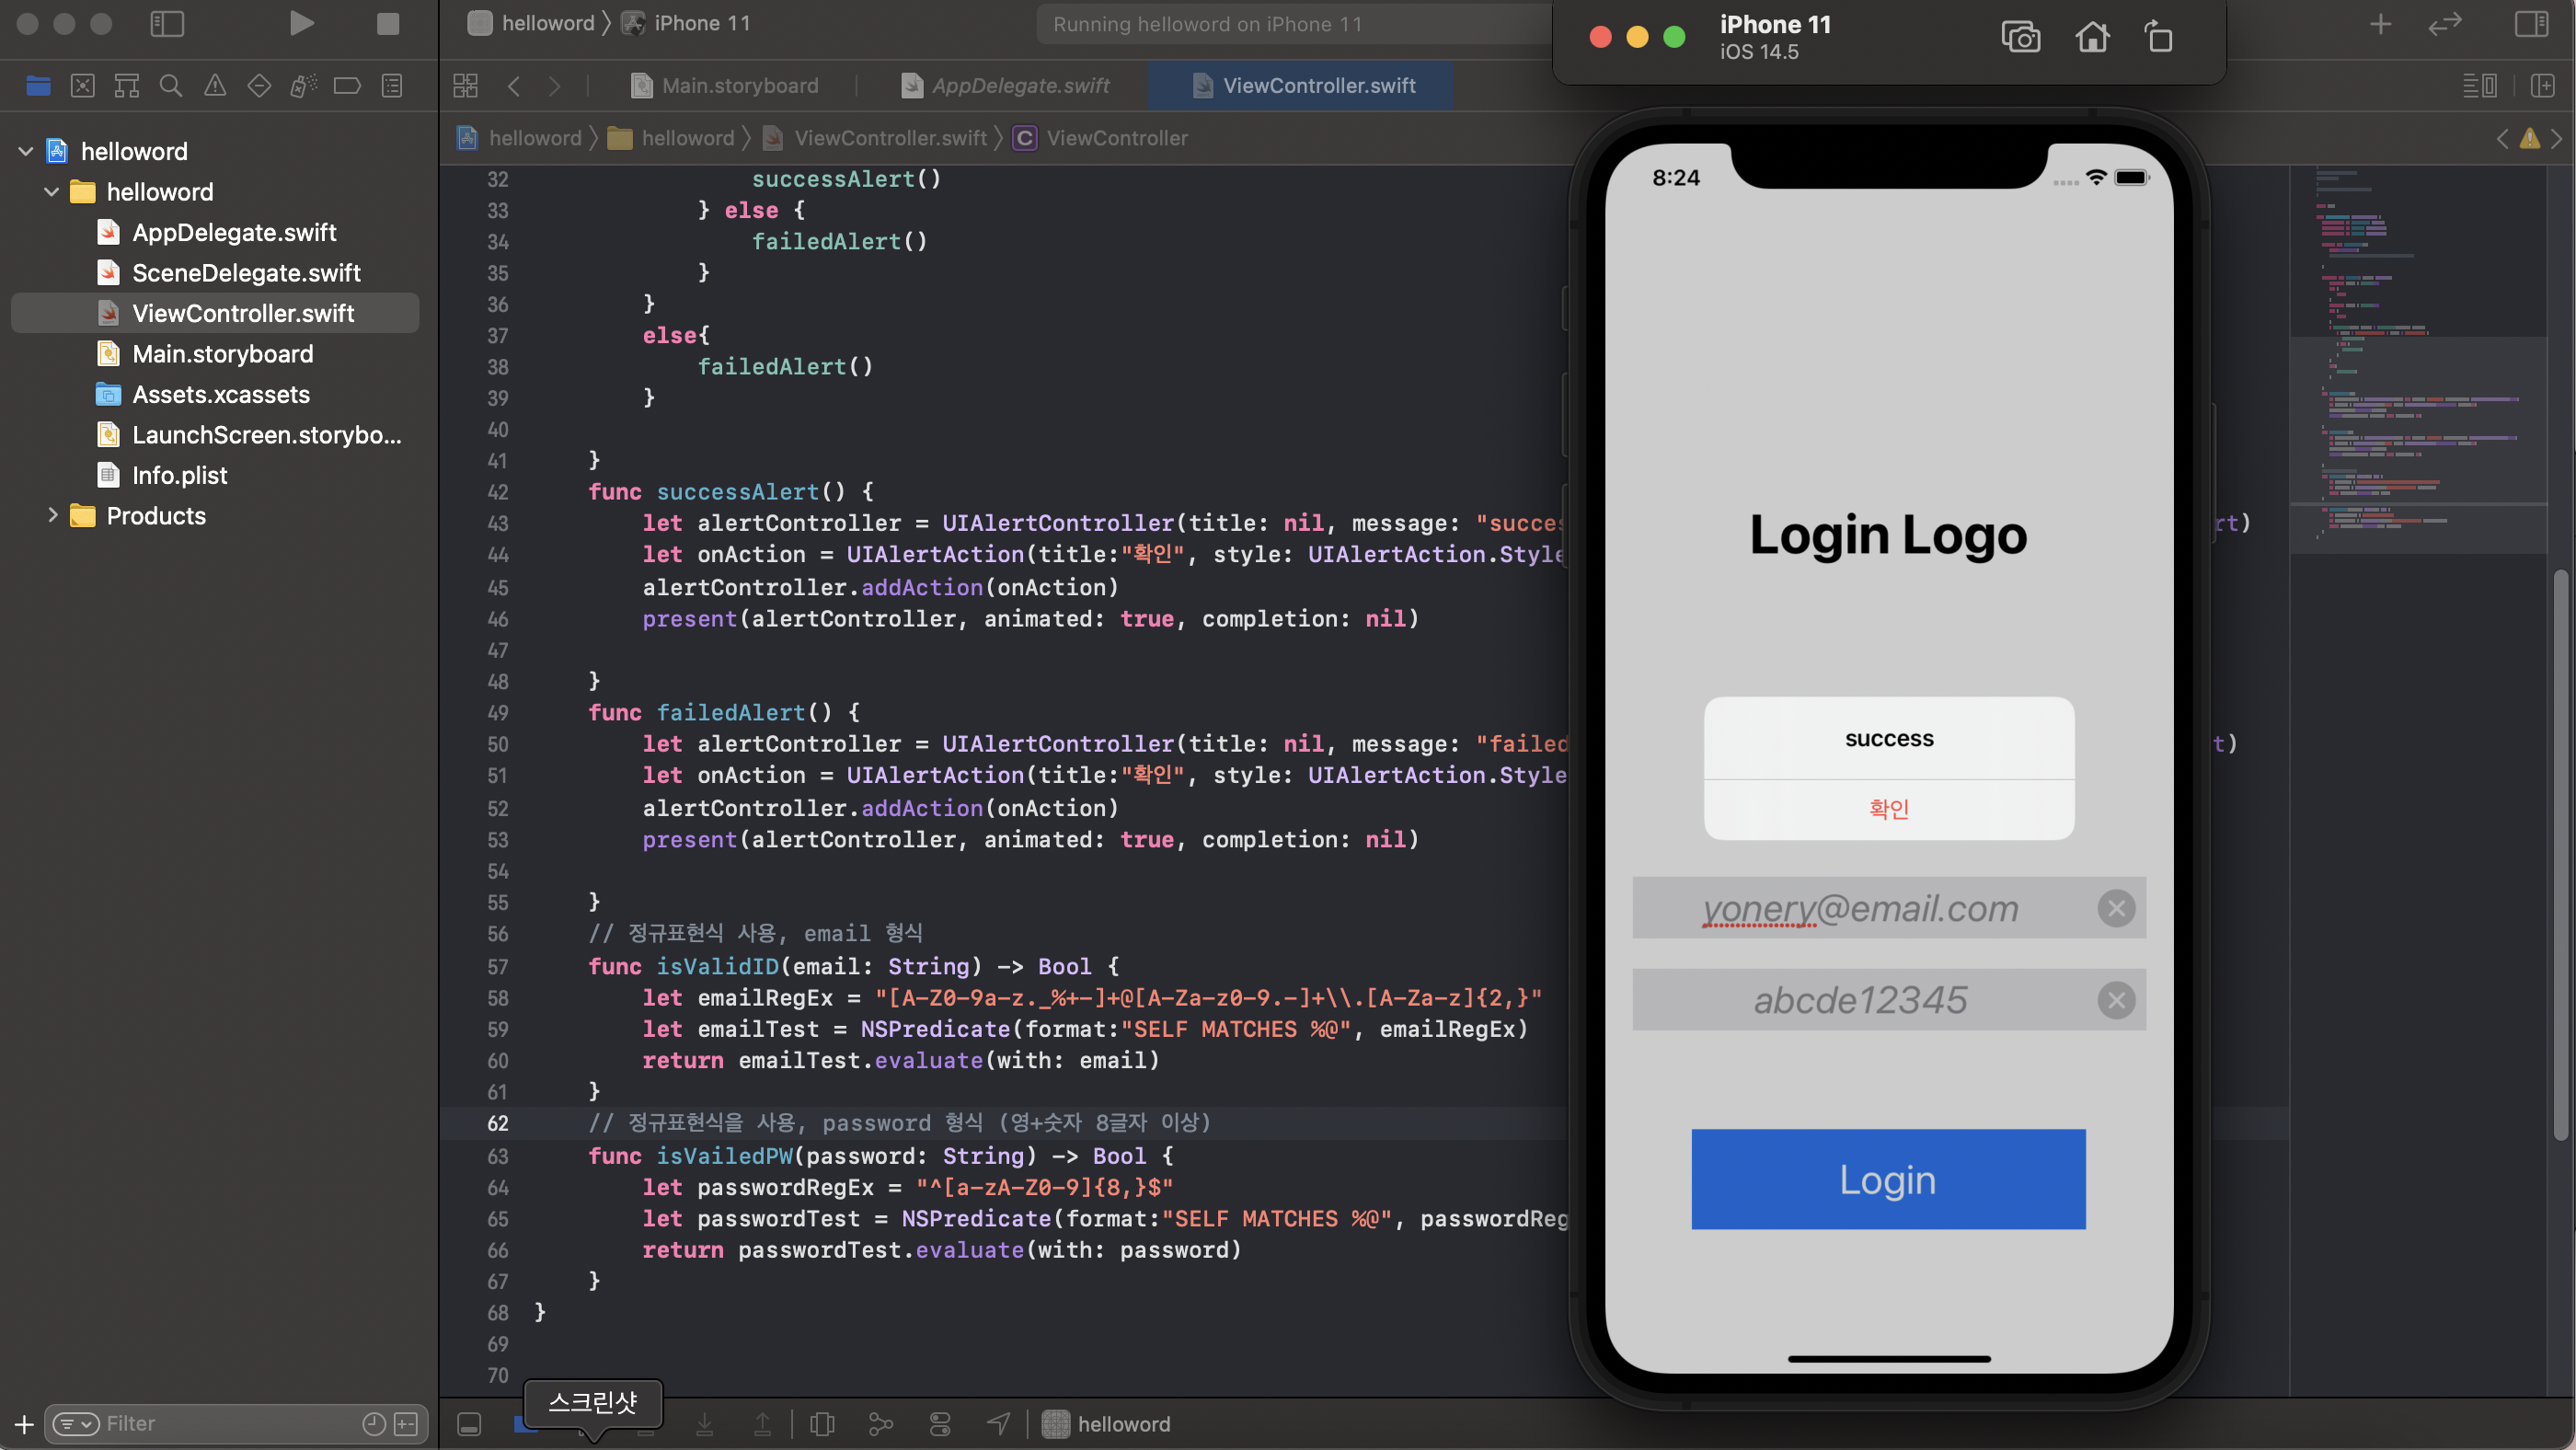Expand the Products folder

(x=53, y=515)
